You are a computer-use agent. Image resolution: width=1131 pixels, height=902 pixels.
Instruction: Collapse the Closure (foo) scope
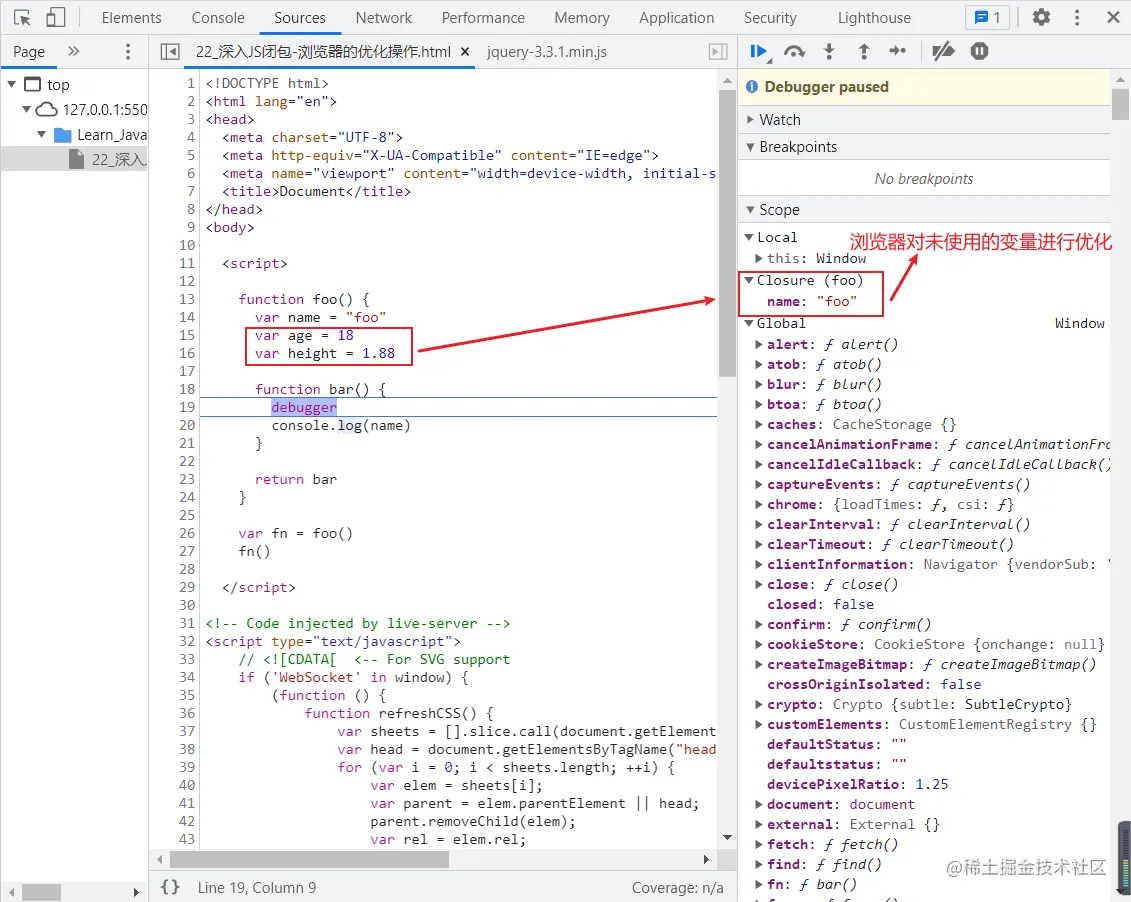click(749, 281)
